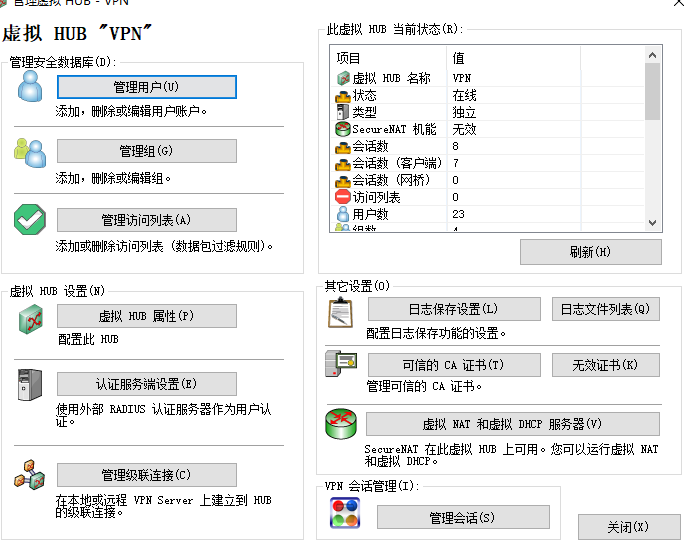Click the value 7 for 会话数 (客户端)
Image resolution: width=689 pixels, height=549 pixels.
pos(455,163)
